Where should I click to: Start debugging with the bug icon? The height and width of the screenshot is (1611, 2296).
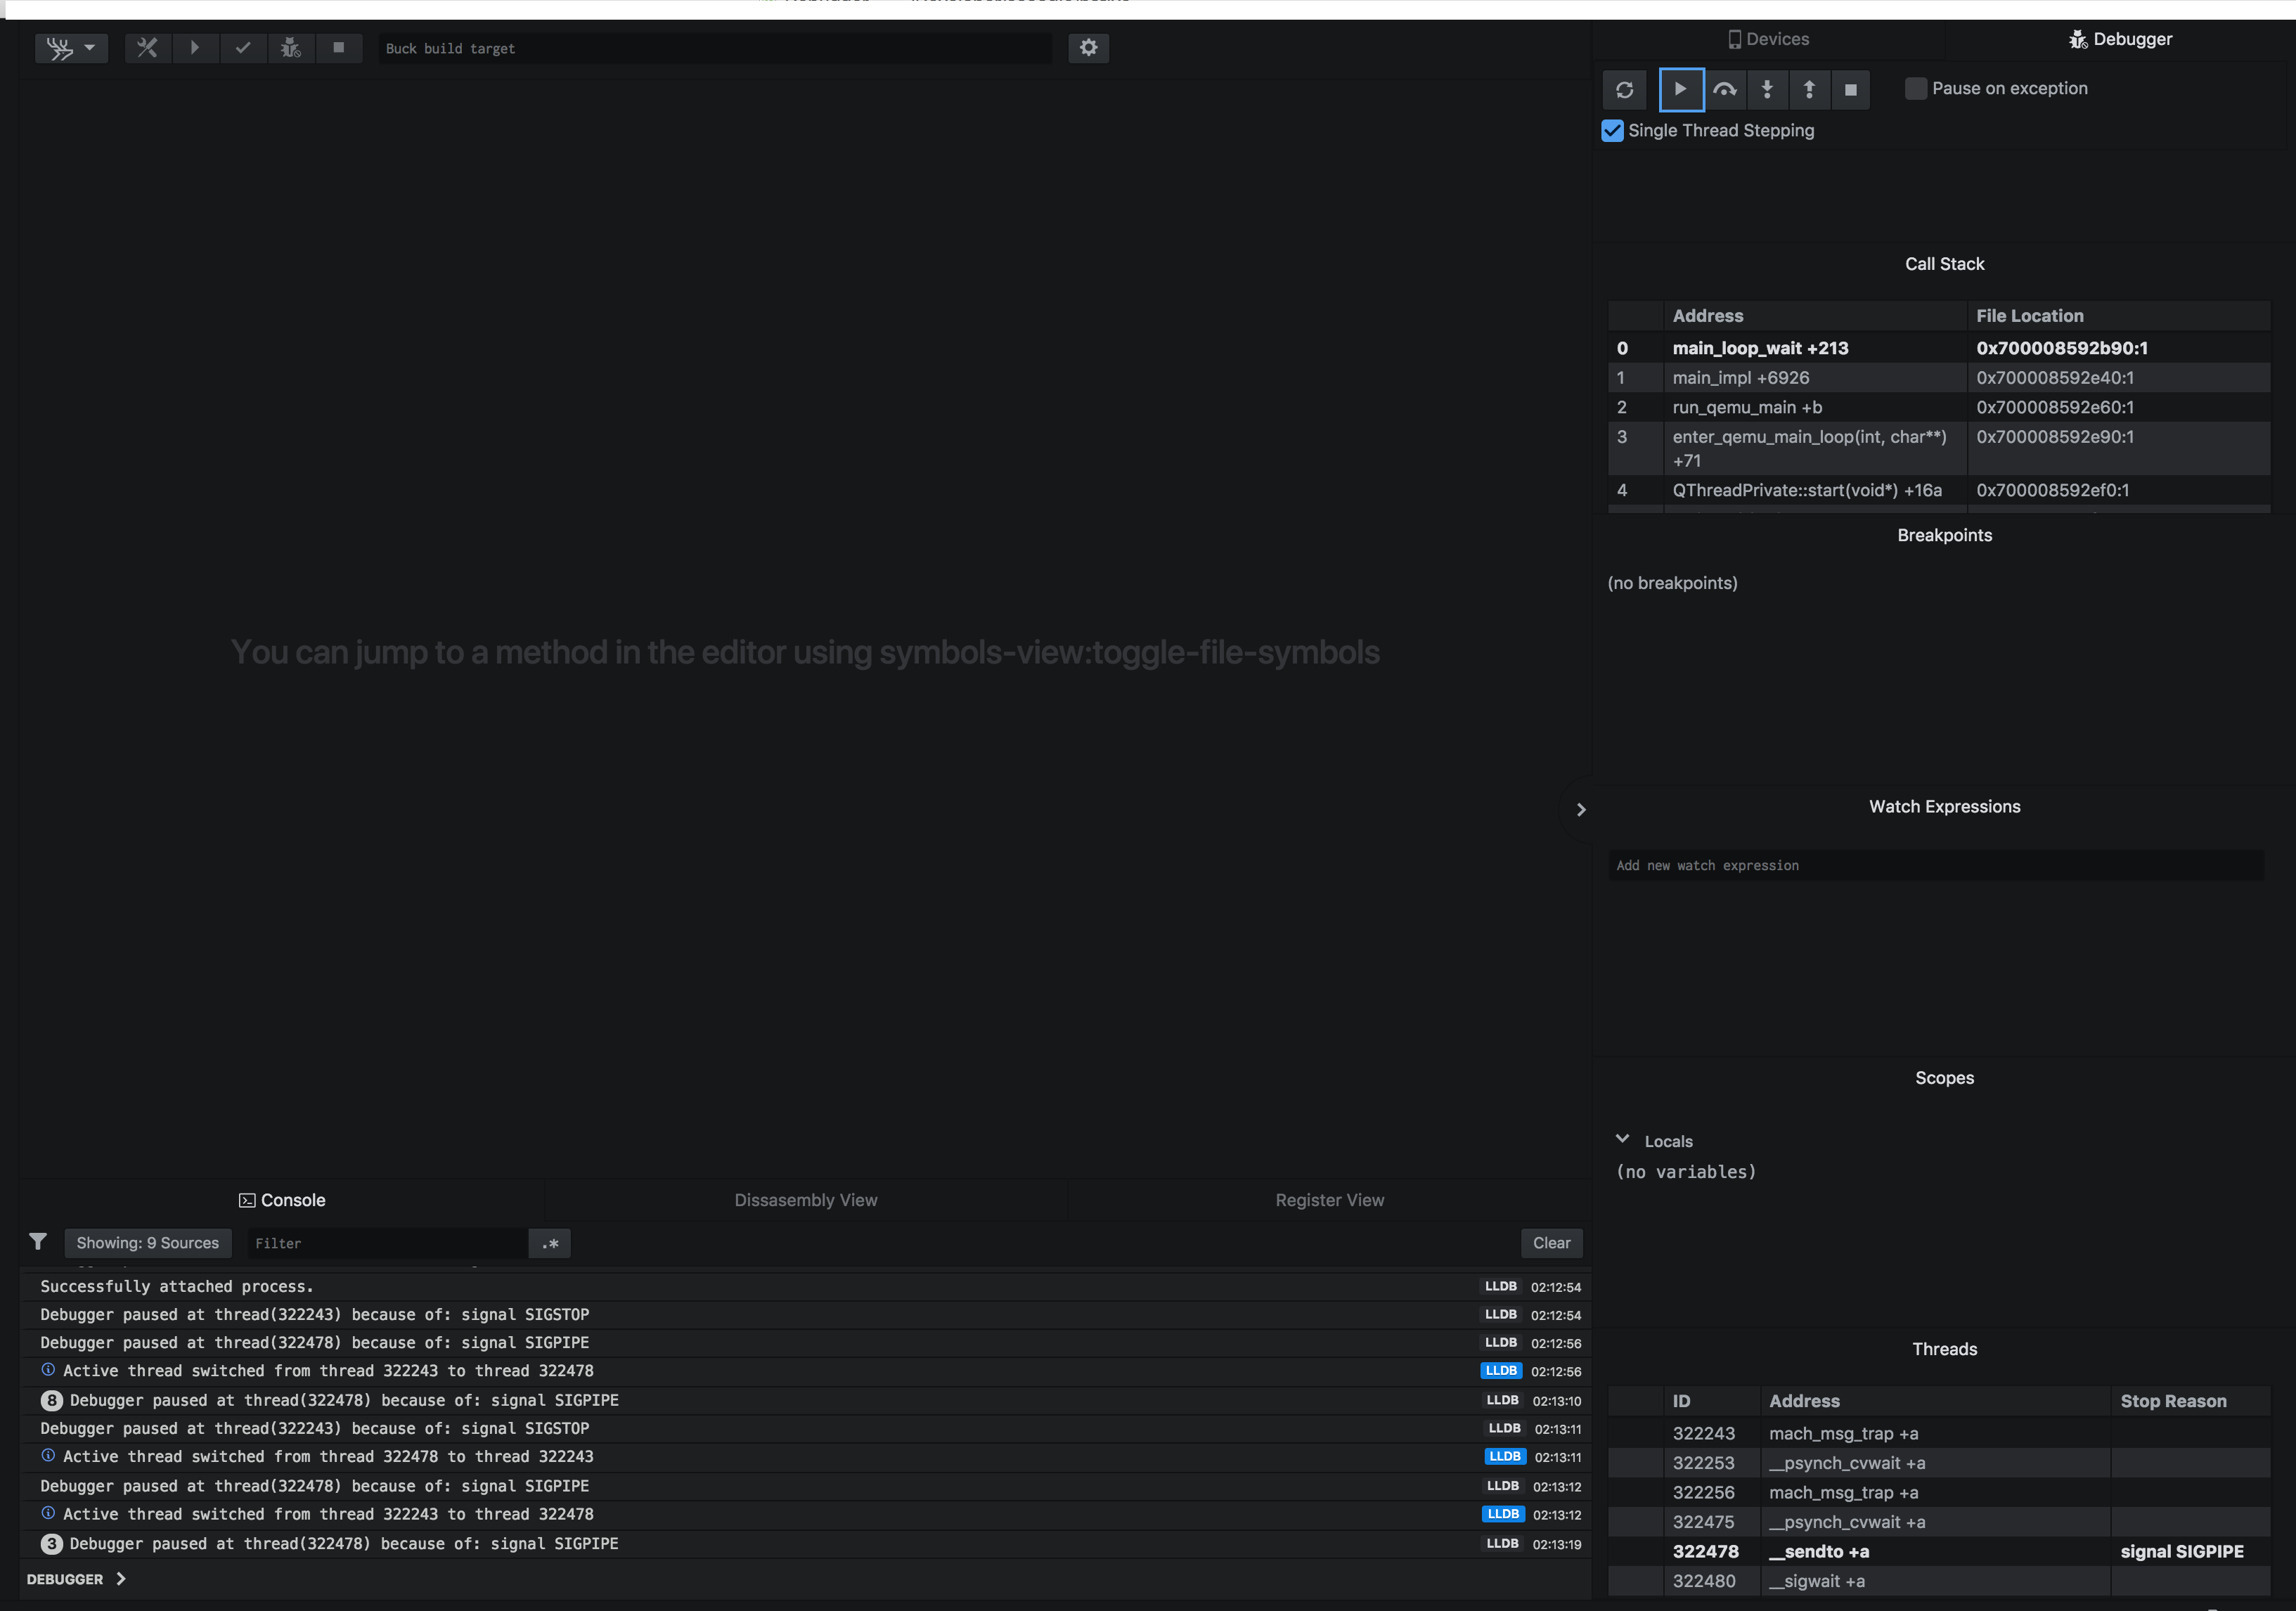pos(291,48)
